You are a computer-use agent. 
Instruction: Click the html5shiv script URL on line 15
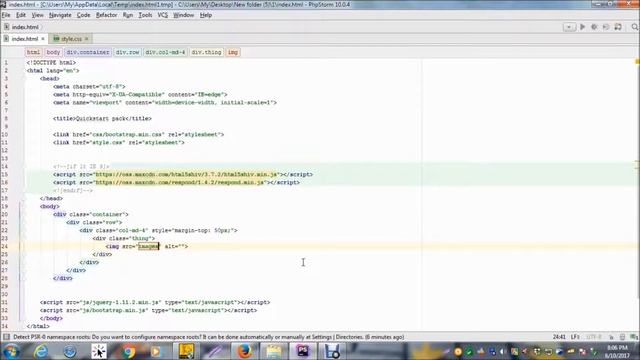coord(186,174)
